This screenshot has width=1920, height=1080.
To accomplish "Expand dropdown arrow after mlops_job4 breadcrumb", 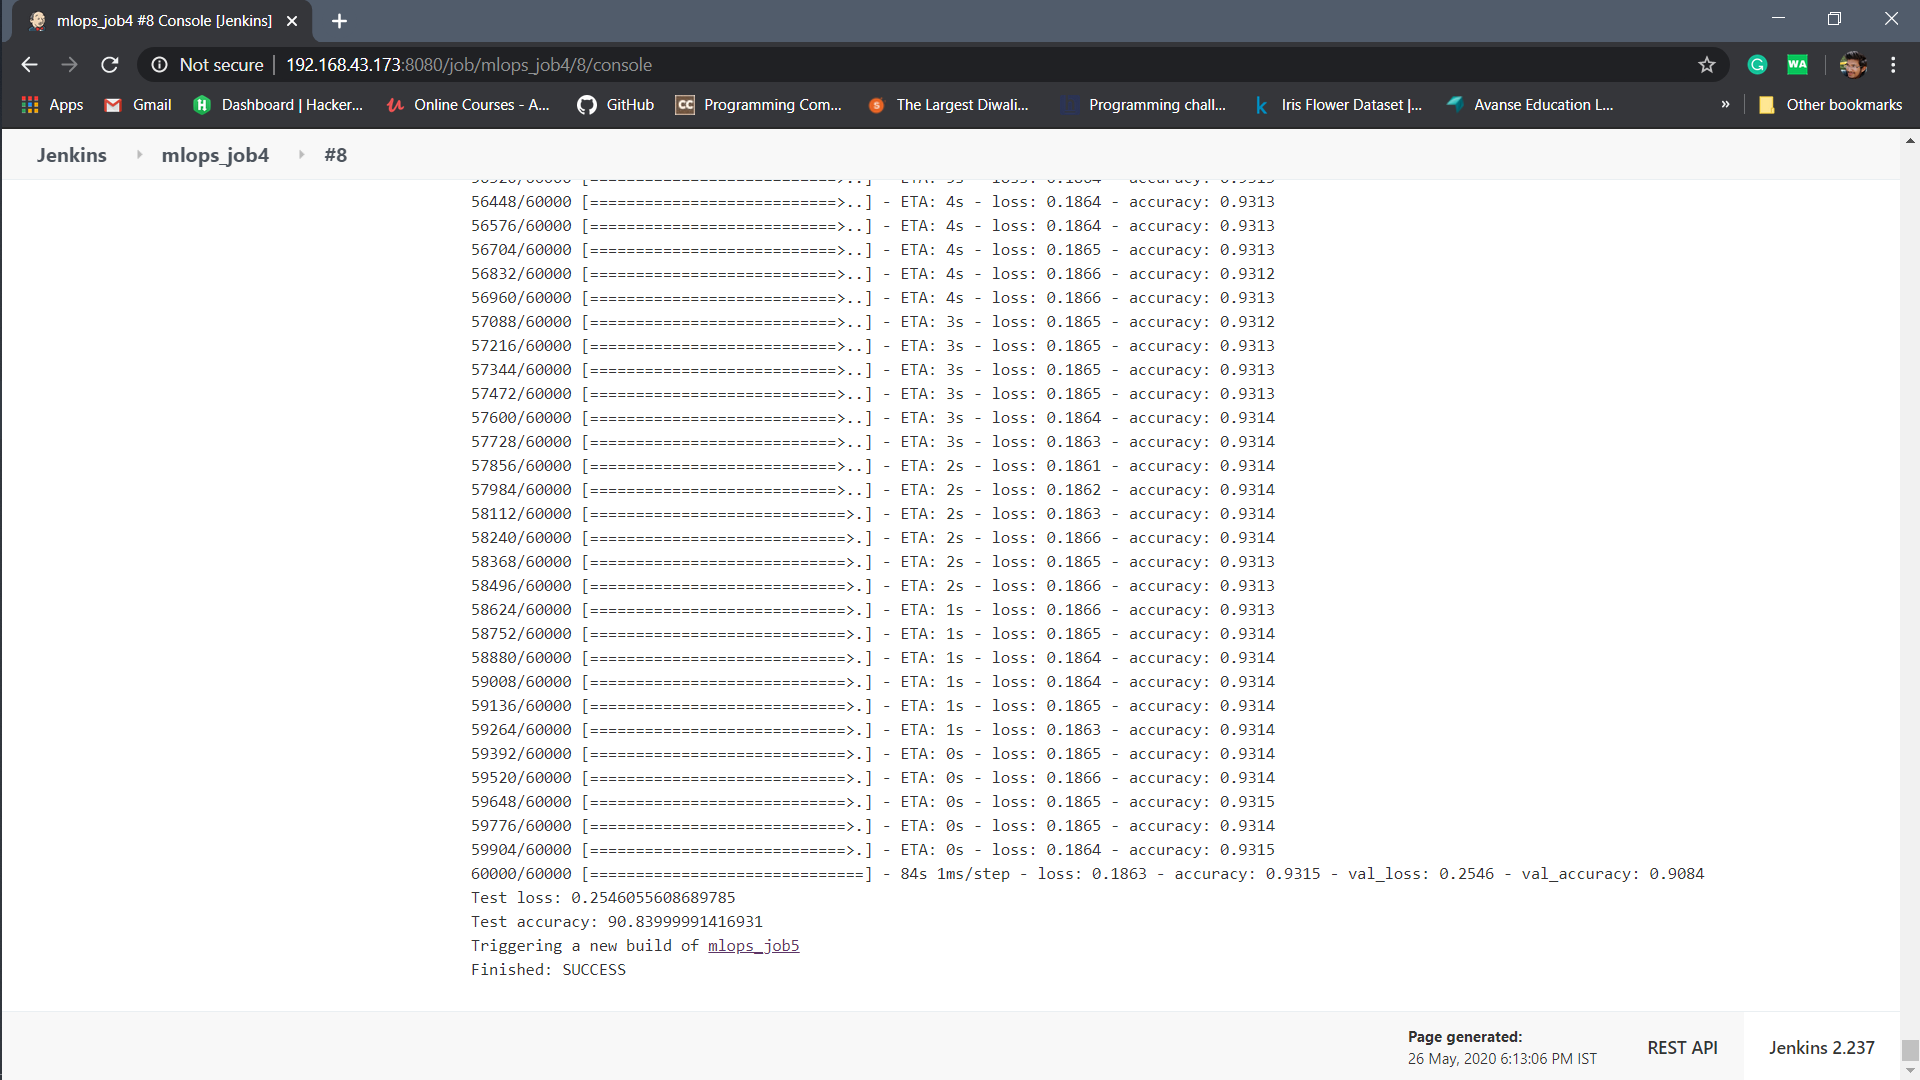I will click(301, 155).
